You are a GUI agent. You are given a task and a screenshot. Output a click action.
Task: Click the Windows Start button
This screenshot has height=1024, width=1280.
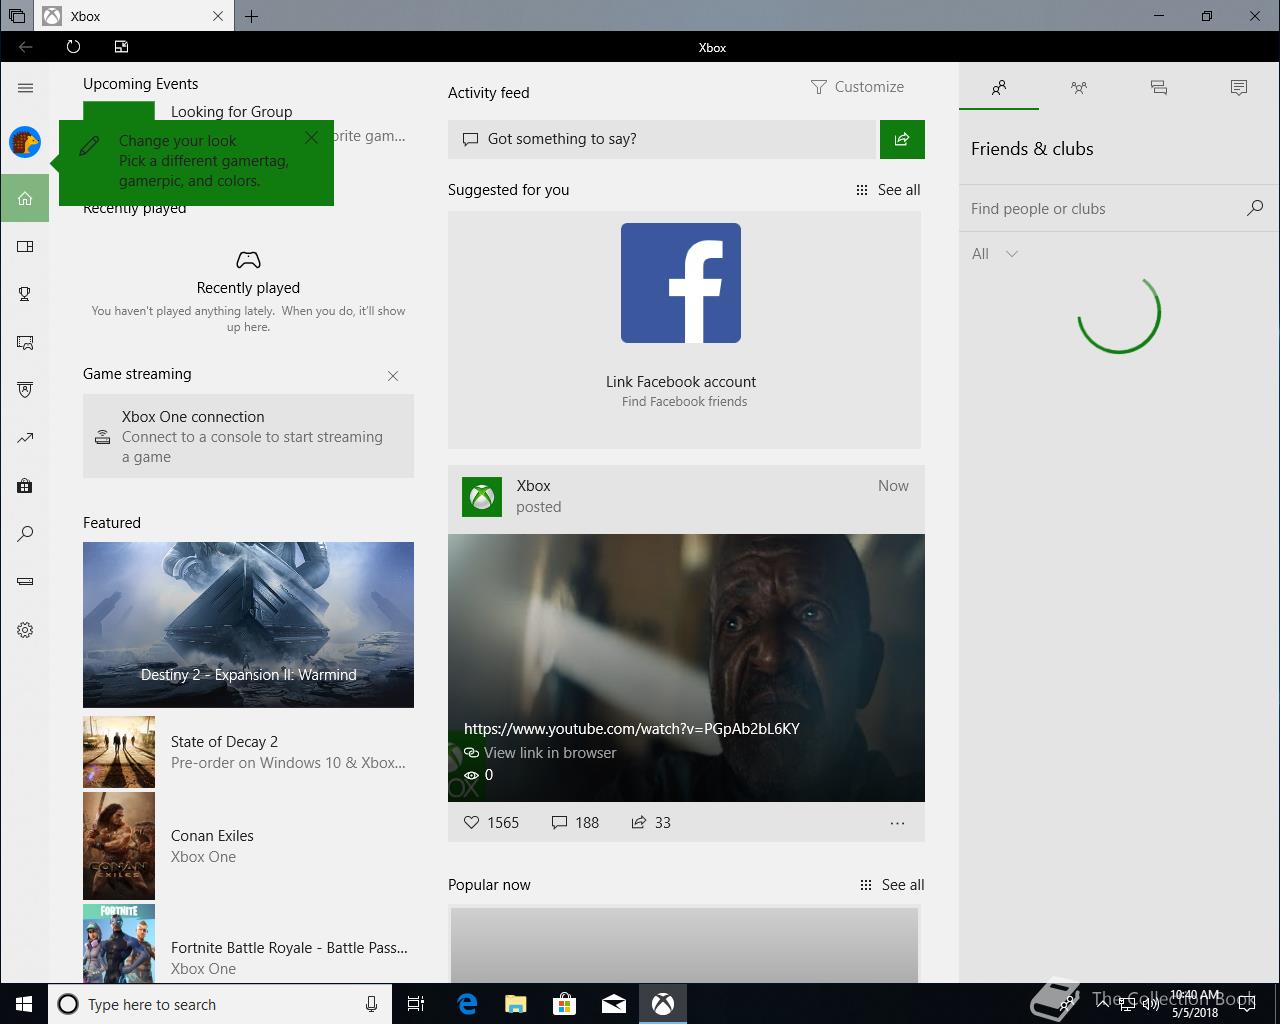point(24,1004)
